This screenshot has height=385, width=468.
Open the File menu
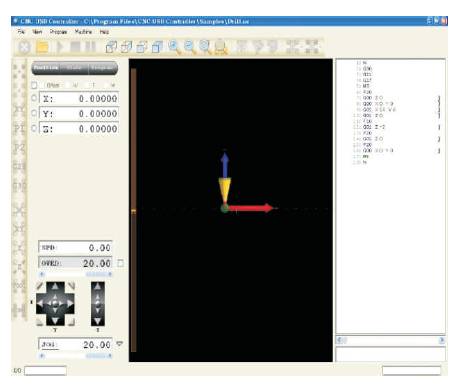coord(21,32)
